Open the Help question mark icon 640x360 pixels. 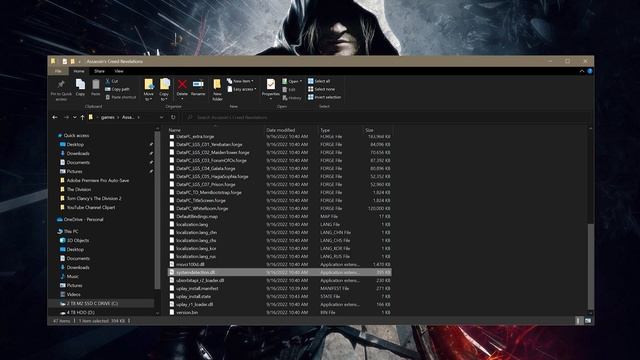tap(590, 71)
